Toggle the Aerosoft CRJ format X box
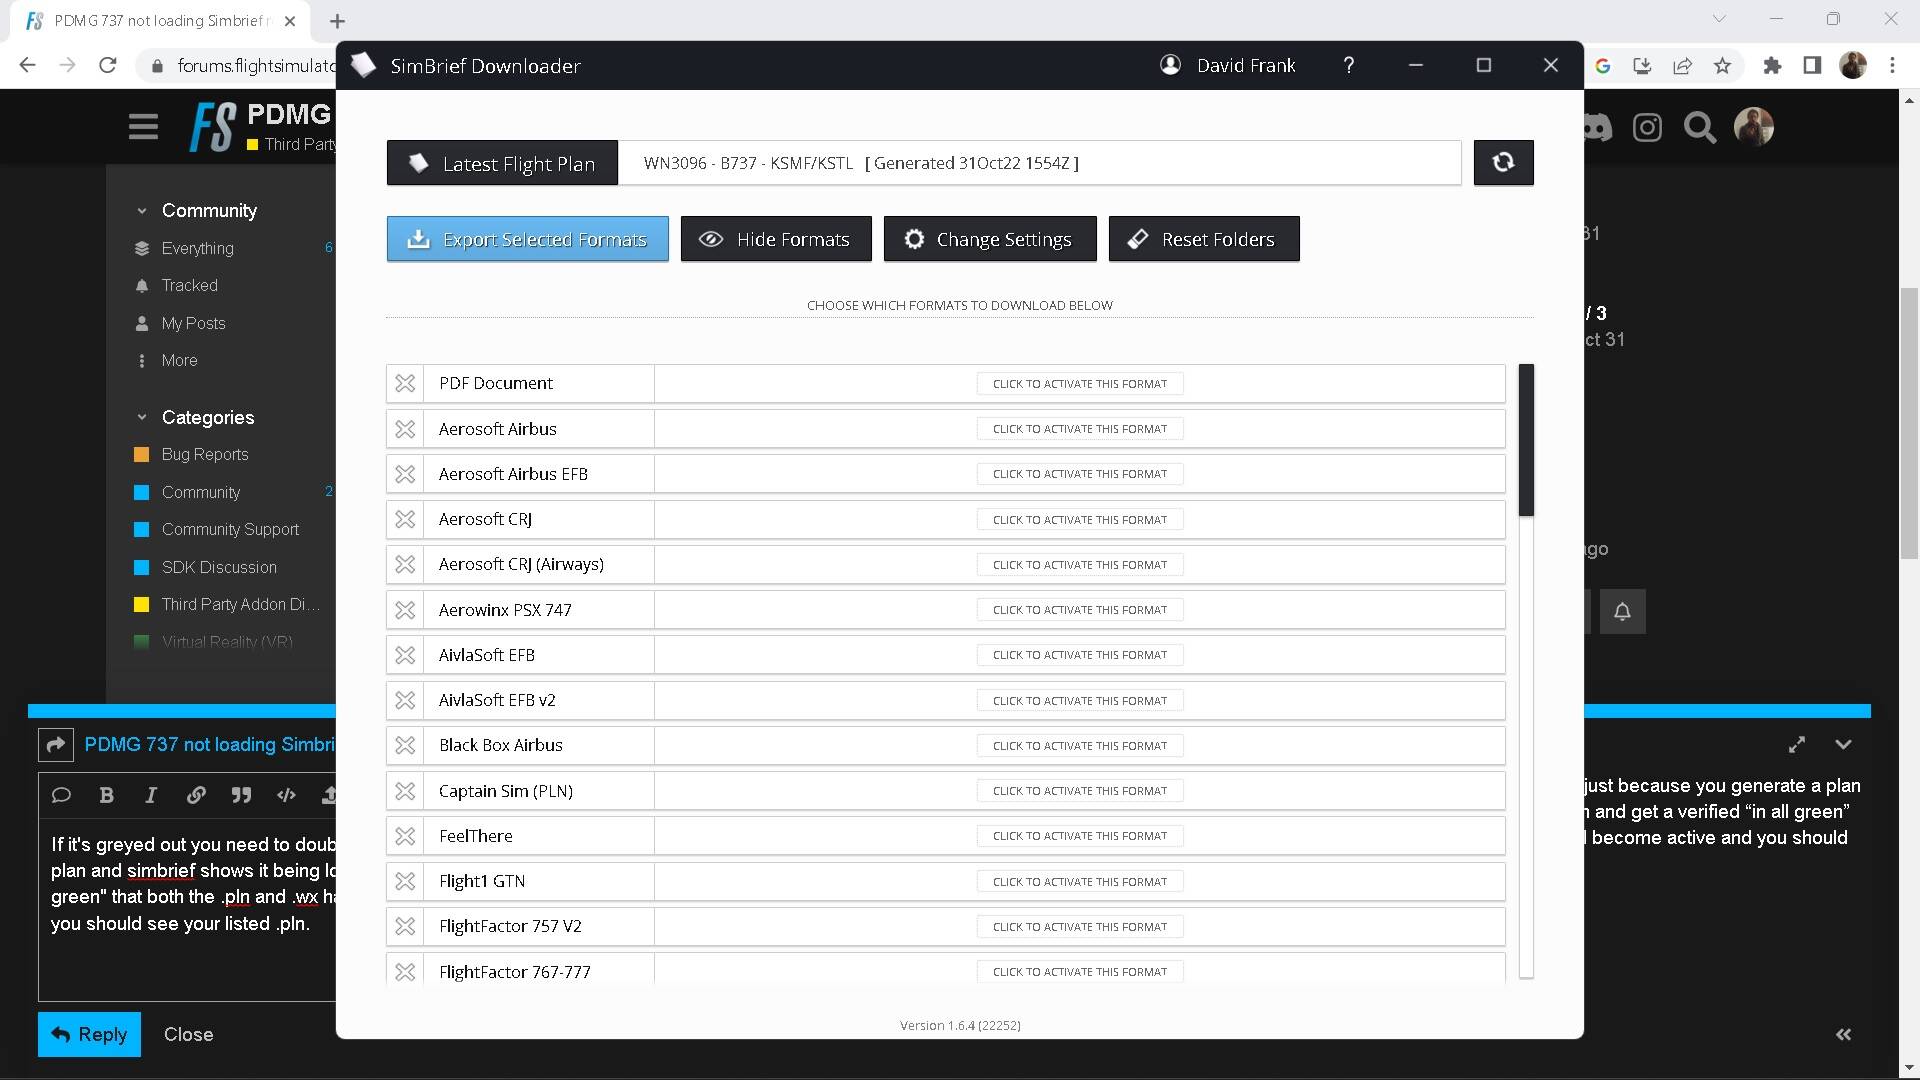The image size is (1920, 1080). [405, 520]
